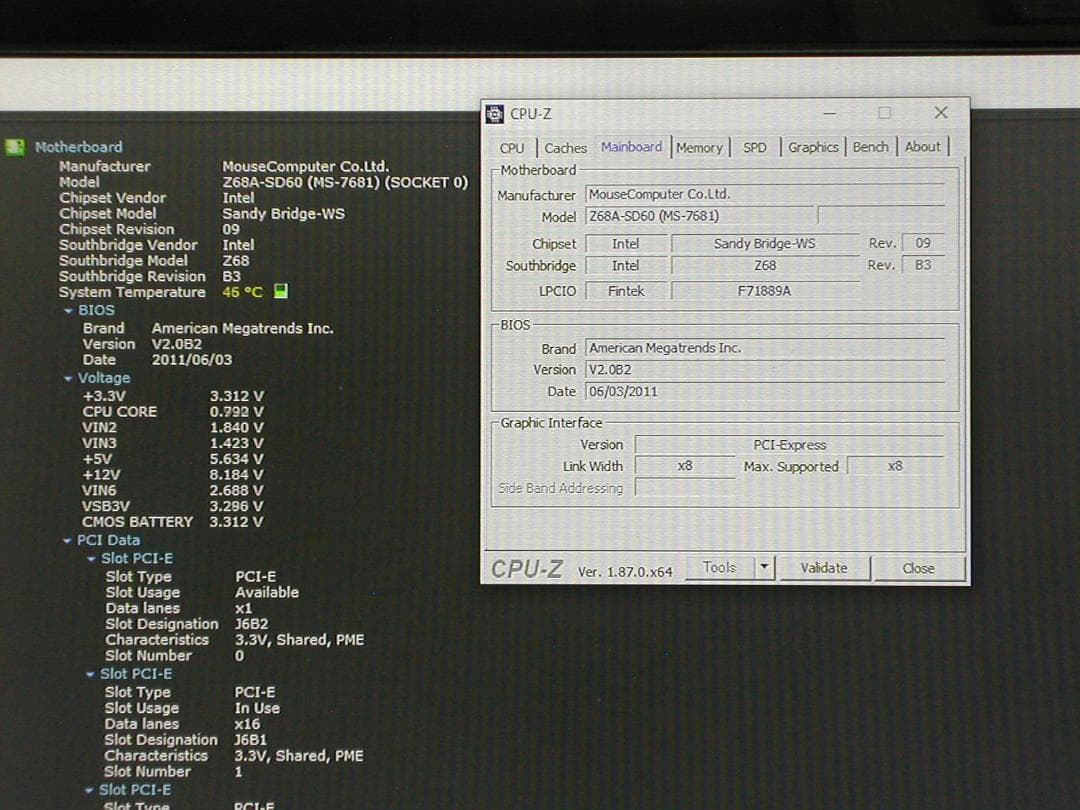
Task: Click the Data lanes x16 row
Action: coord(183,724)
